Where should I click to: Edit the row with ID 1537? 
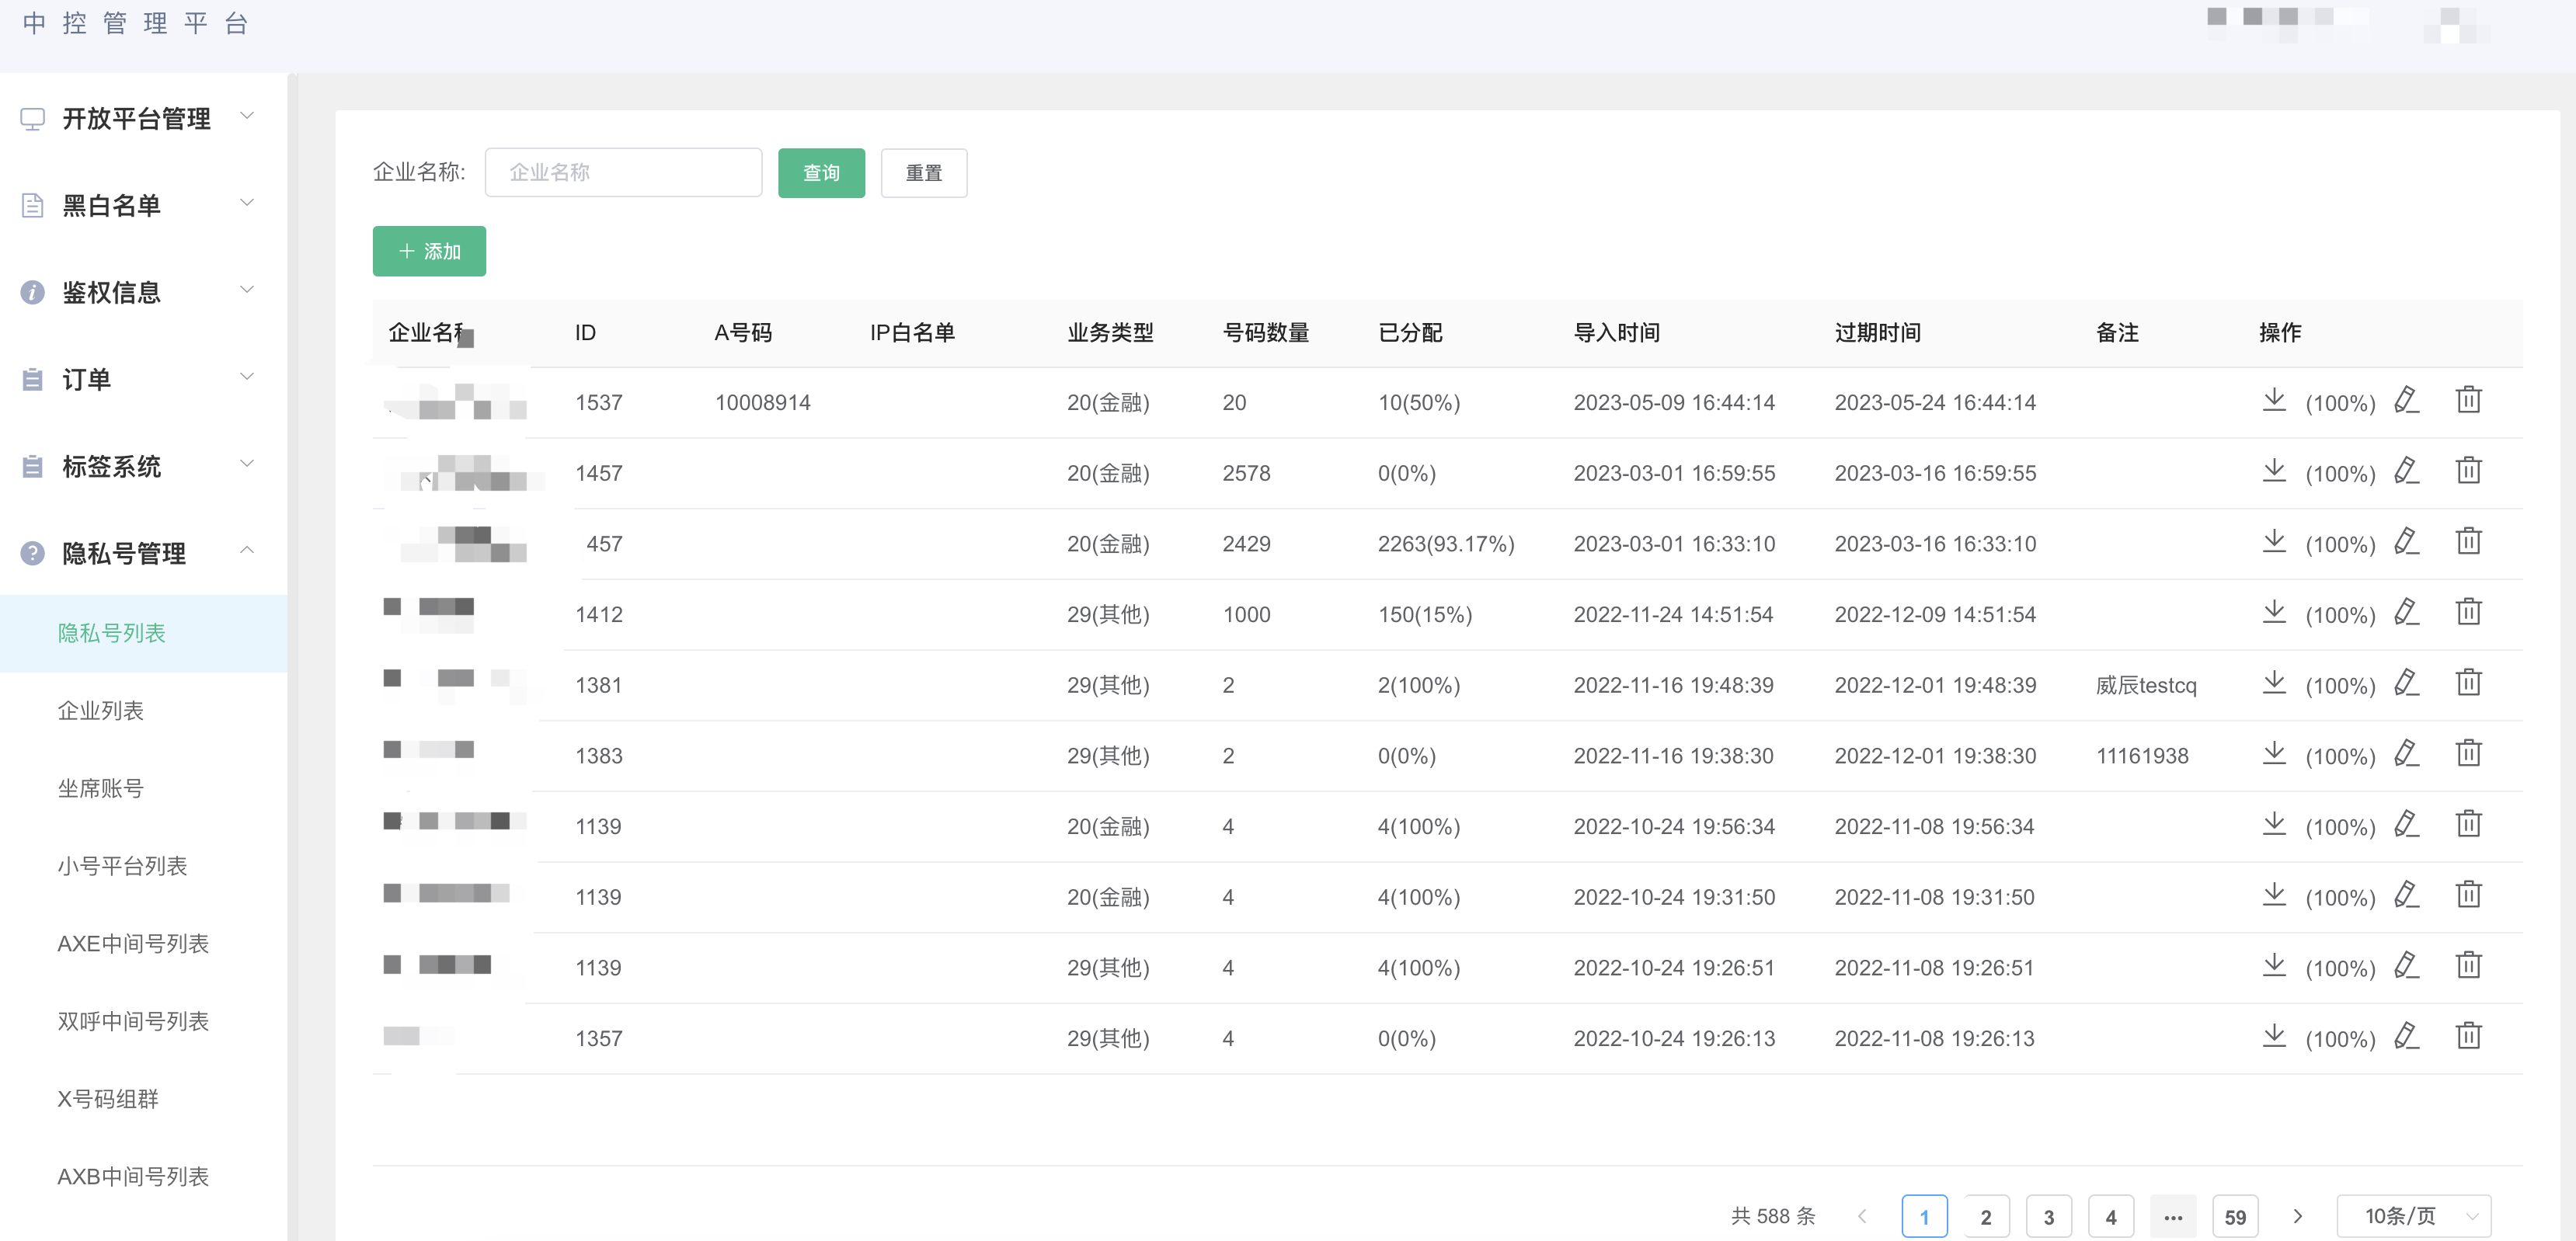click(2407, 401)
